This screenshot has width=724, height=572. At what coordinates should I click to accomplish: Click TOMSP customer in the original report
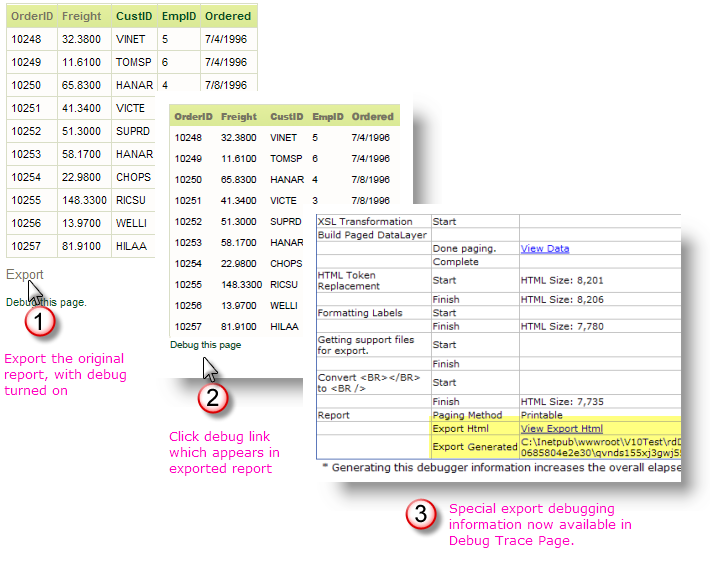coord(133,62)
